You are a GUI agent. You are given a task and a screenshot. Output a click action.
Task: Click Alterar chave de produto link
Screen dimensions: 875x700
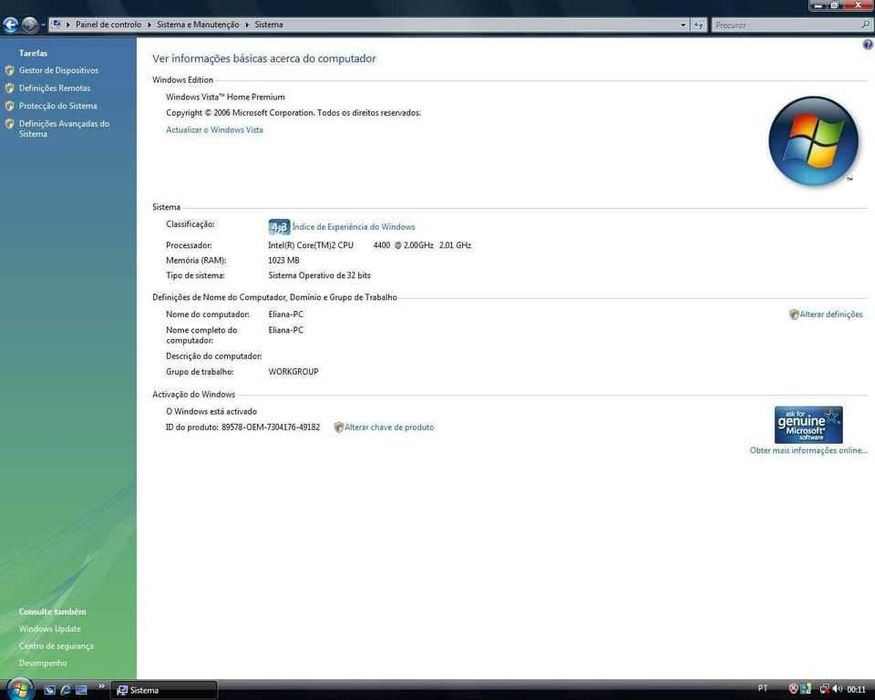click(390, 427)
